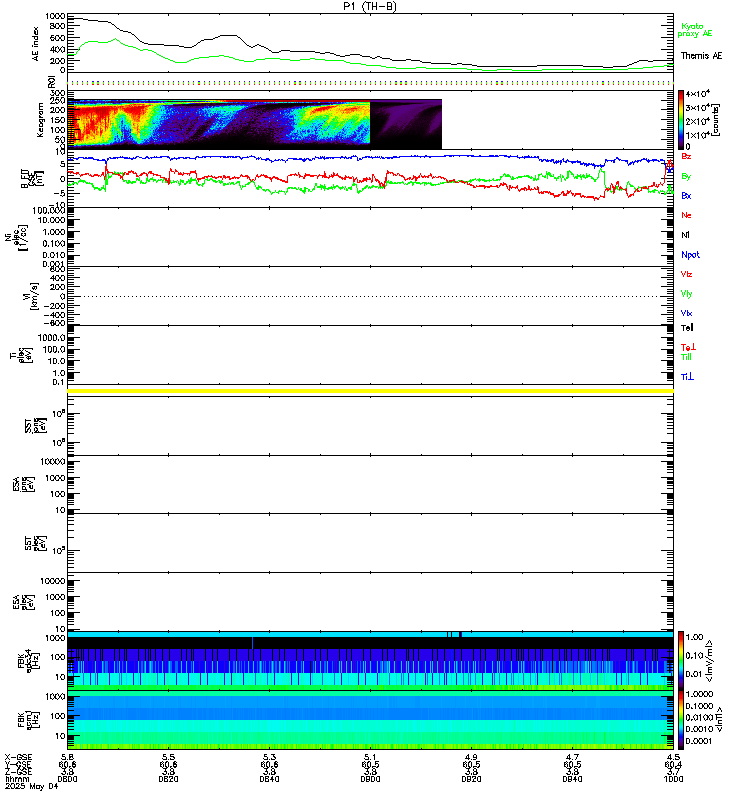This screenshot has height=800, width=750.
Task: Click the keogram counts color bar
Action: point(681,120)
